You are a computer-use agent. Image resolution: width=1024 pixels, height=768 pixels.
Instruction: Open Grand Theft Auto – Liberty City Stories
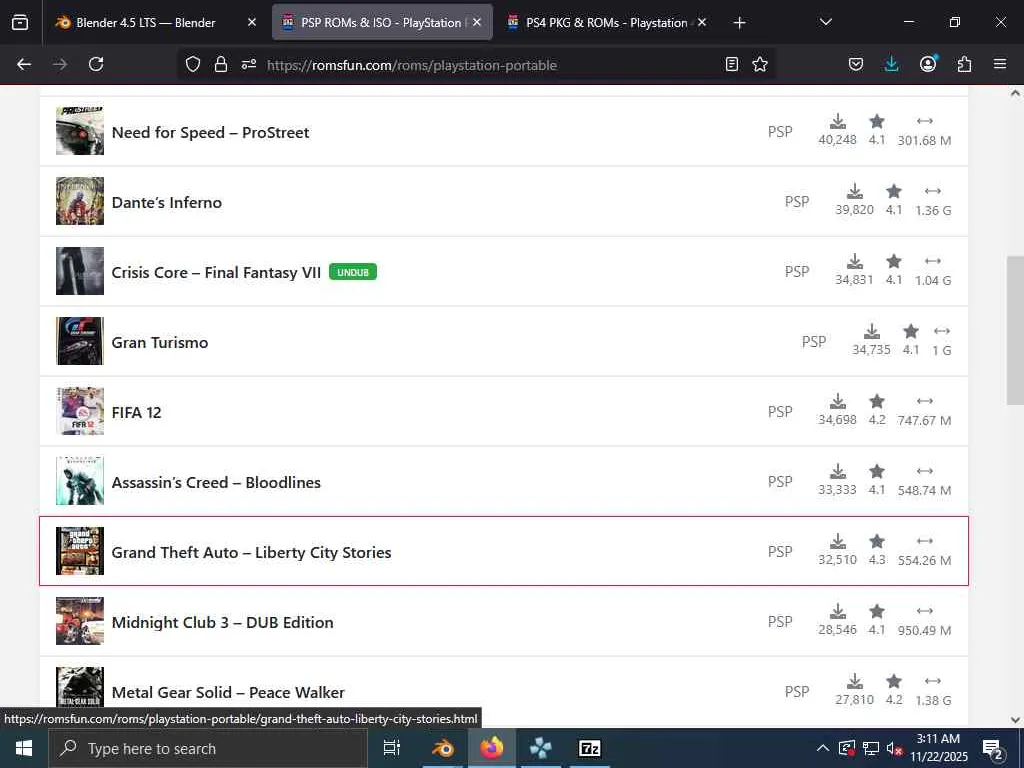coord(251,552)
